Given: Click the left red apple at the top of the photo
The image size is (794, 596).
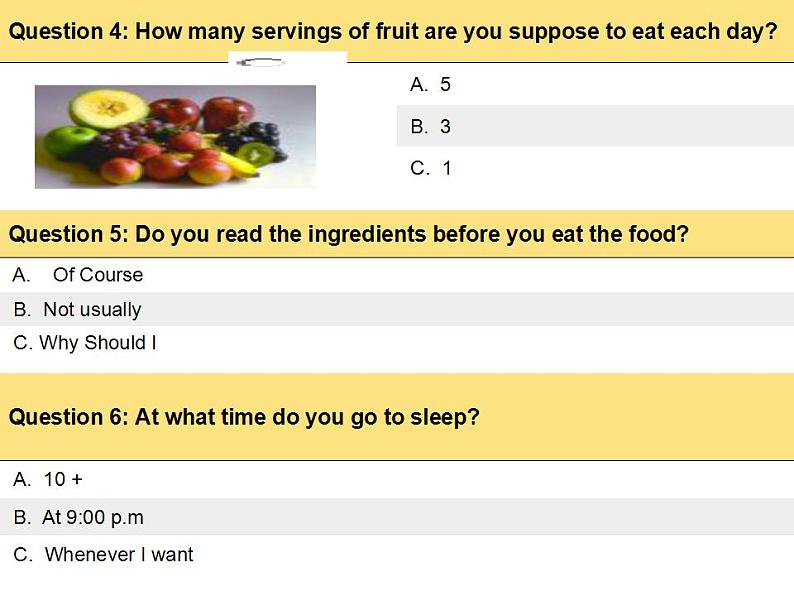Looking at the screenshot, I should point(176,110).
